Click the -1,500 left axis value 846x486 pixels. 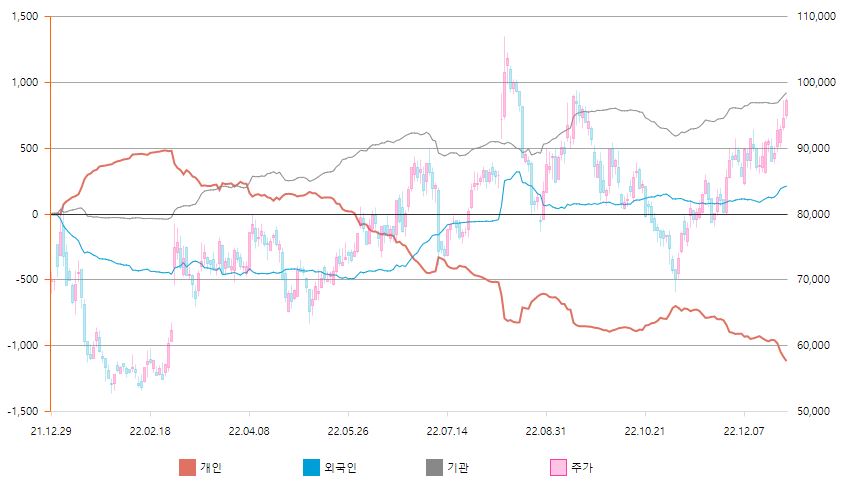pos(21,411)
